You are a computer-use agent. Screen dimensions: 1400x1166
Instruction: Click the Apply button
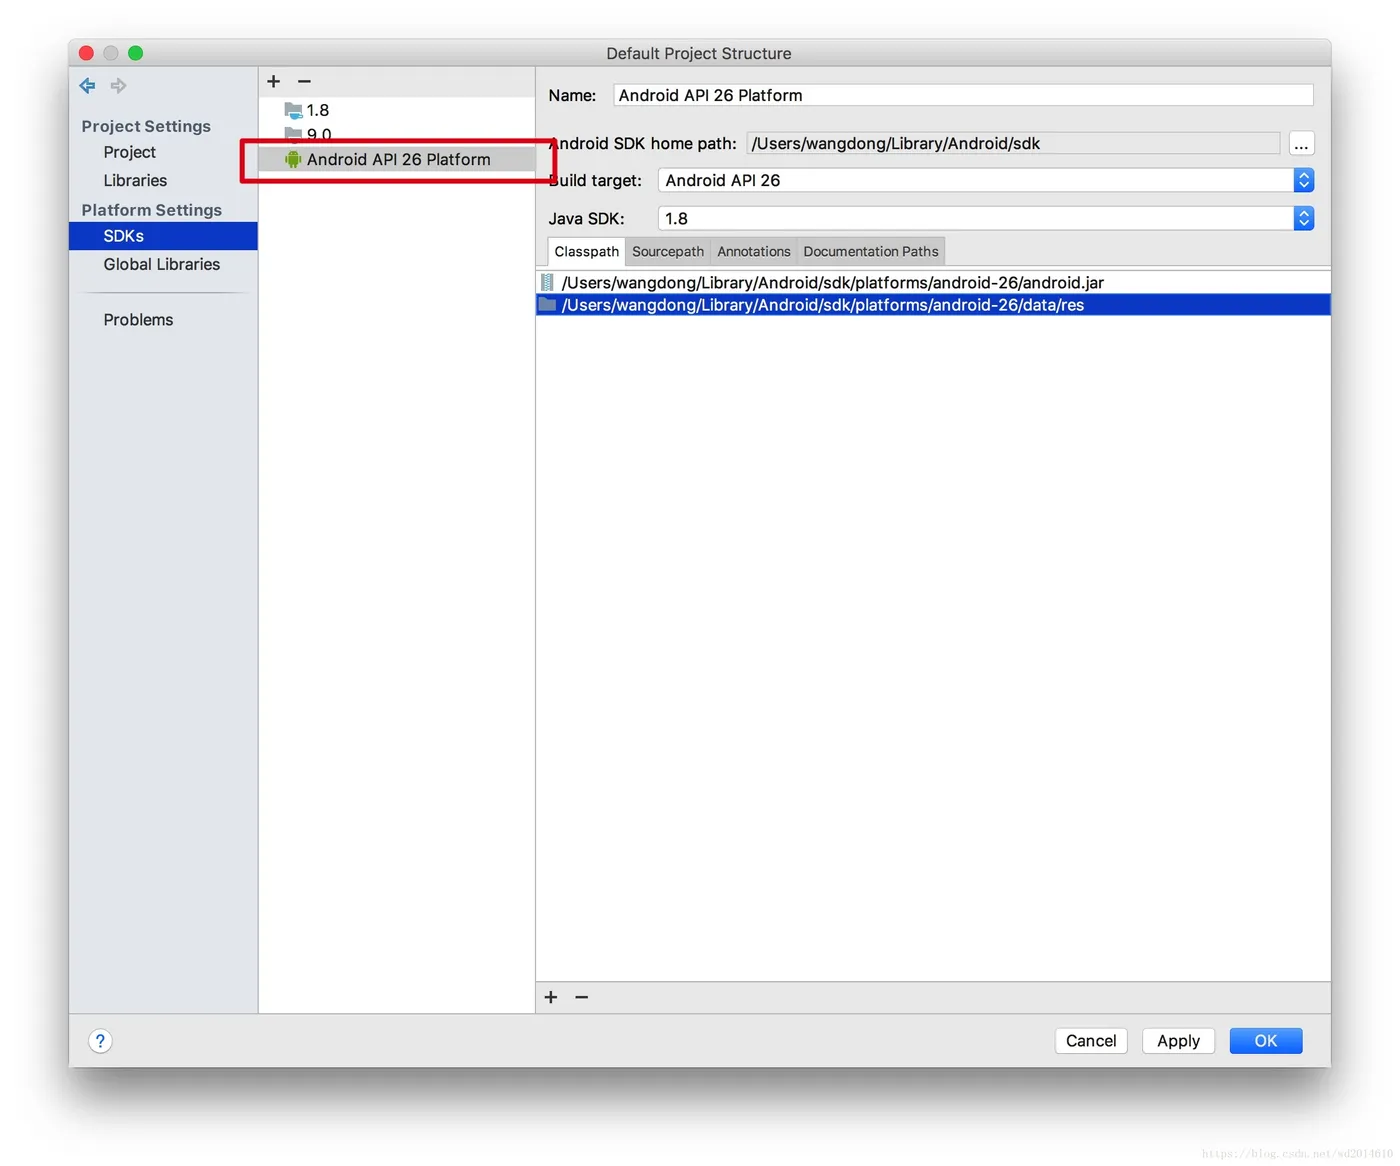point(1178,1041)
